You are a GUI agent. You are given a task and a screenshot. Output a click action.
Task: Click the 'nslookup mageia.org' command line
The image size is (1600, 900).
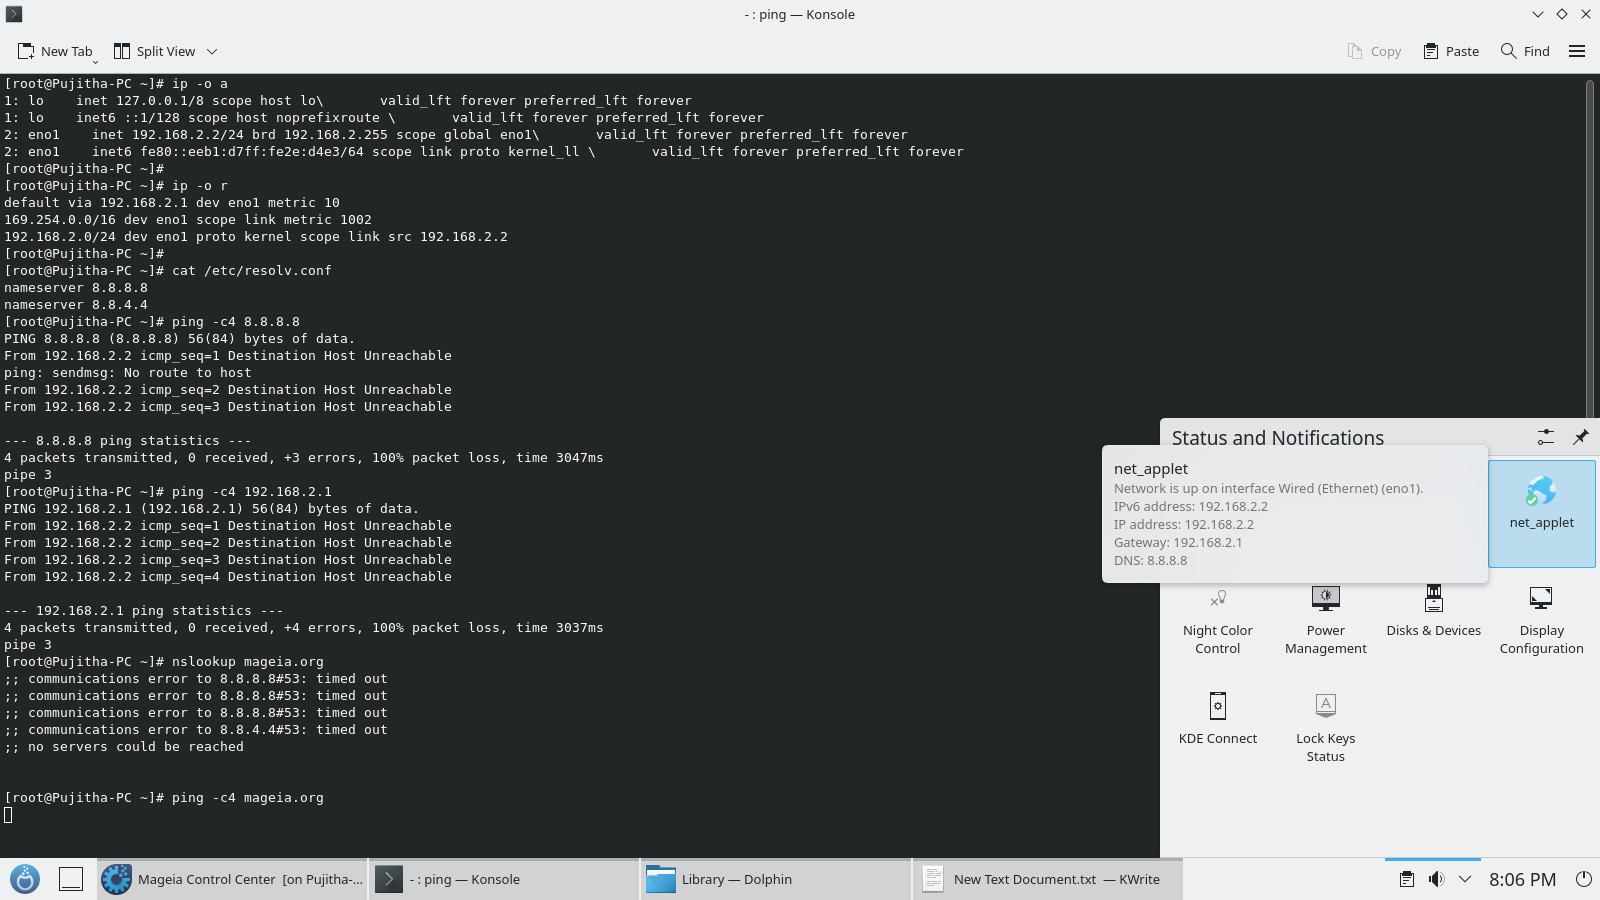pos(248,661)
